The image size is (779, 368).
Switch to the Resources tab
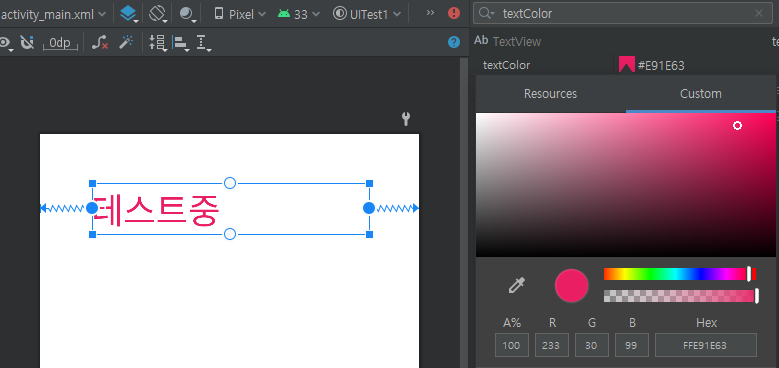[x=550, y=94]
